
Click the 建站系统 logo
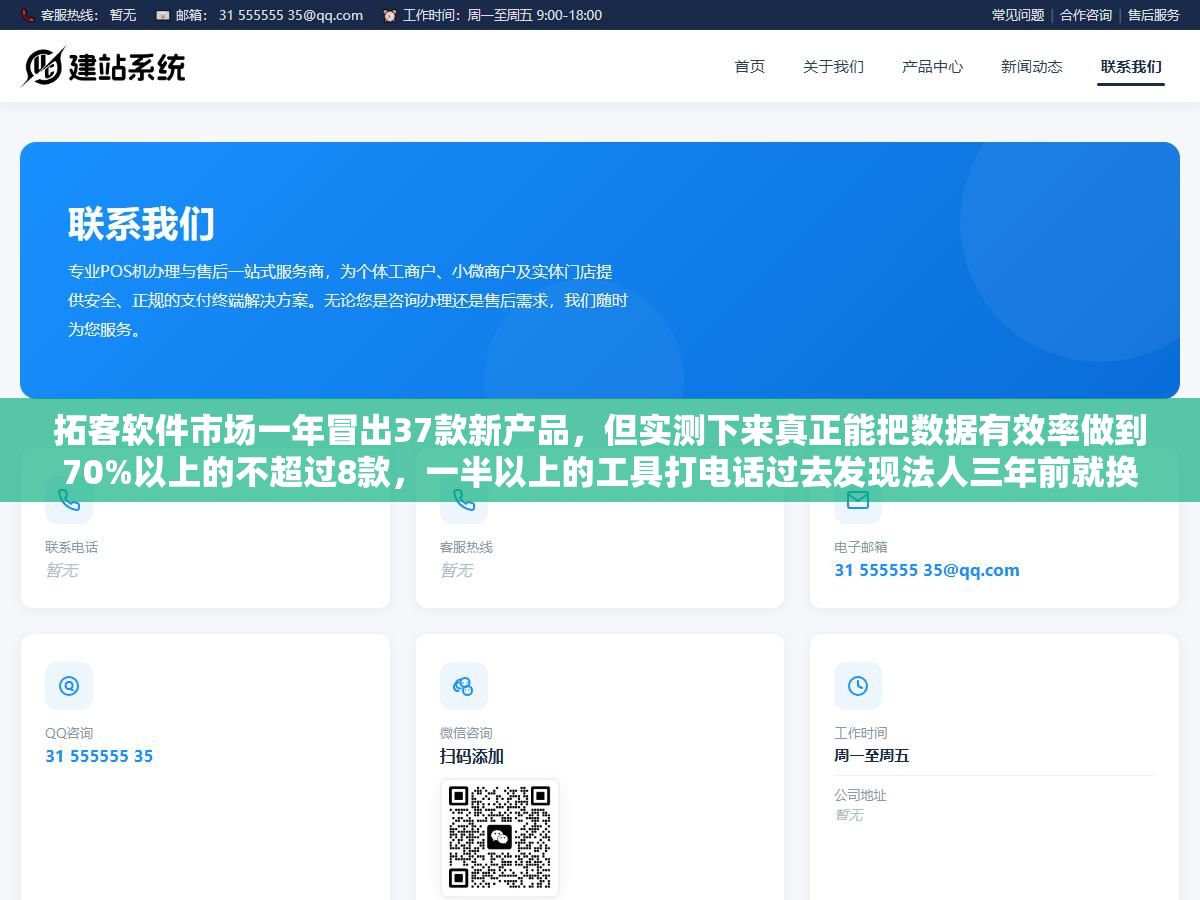coord(104,66)
